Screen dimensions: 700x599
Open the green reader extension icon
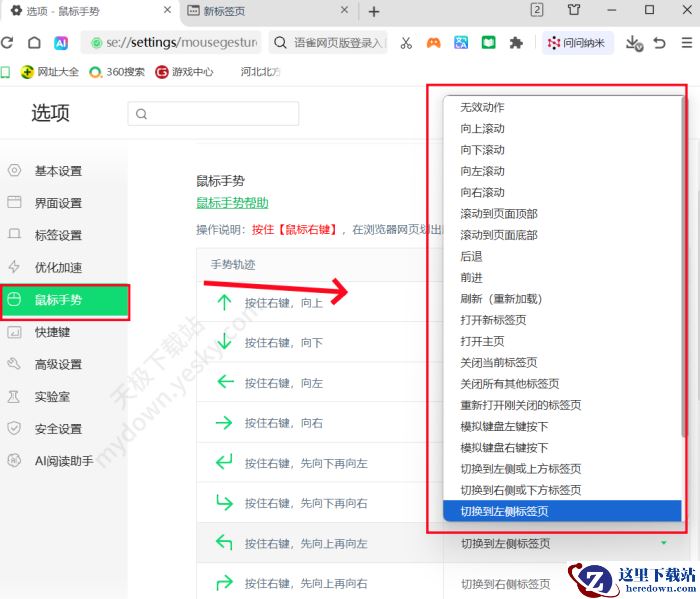pos(488,43)
